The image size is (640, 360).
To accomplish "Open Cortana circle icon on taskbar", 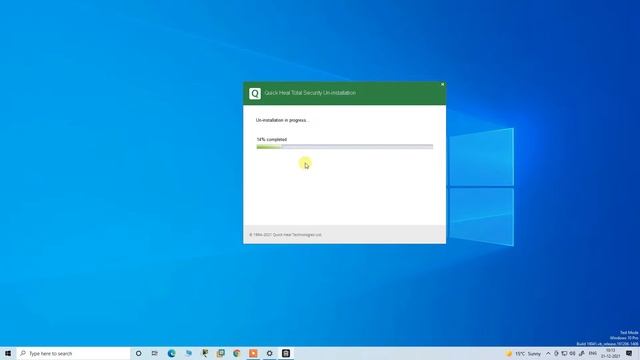I will (138, 353).
